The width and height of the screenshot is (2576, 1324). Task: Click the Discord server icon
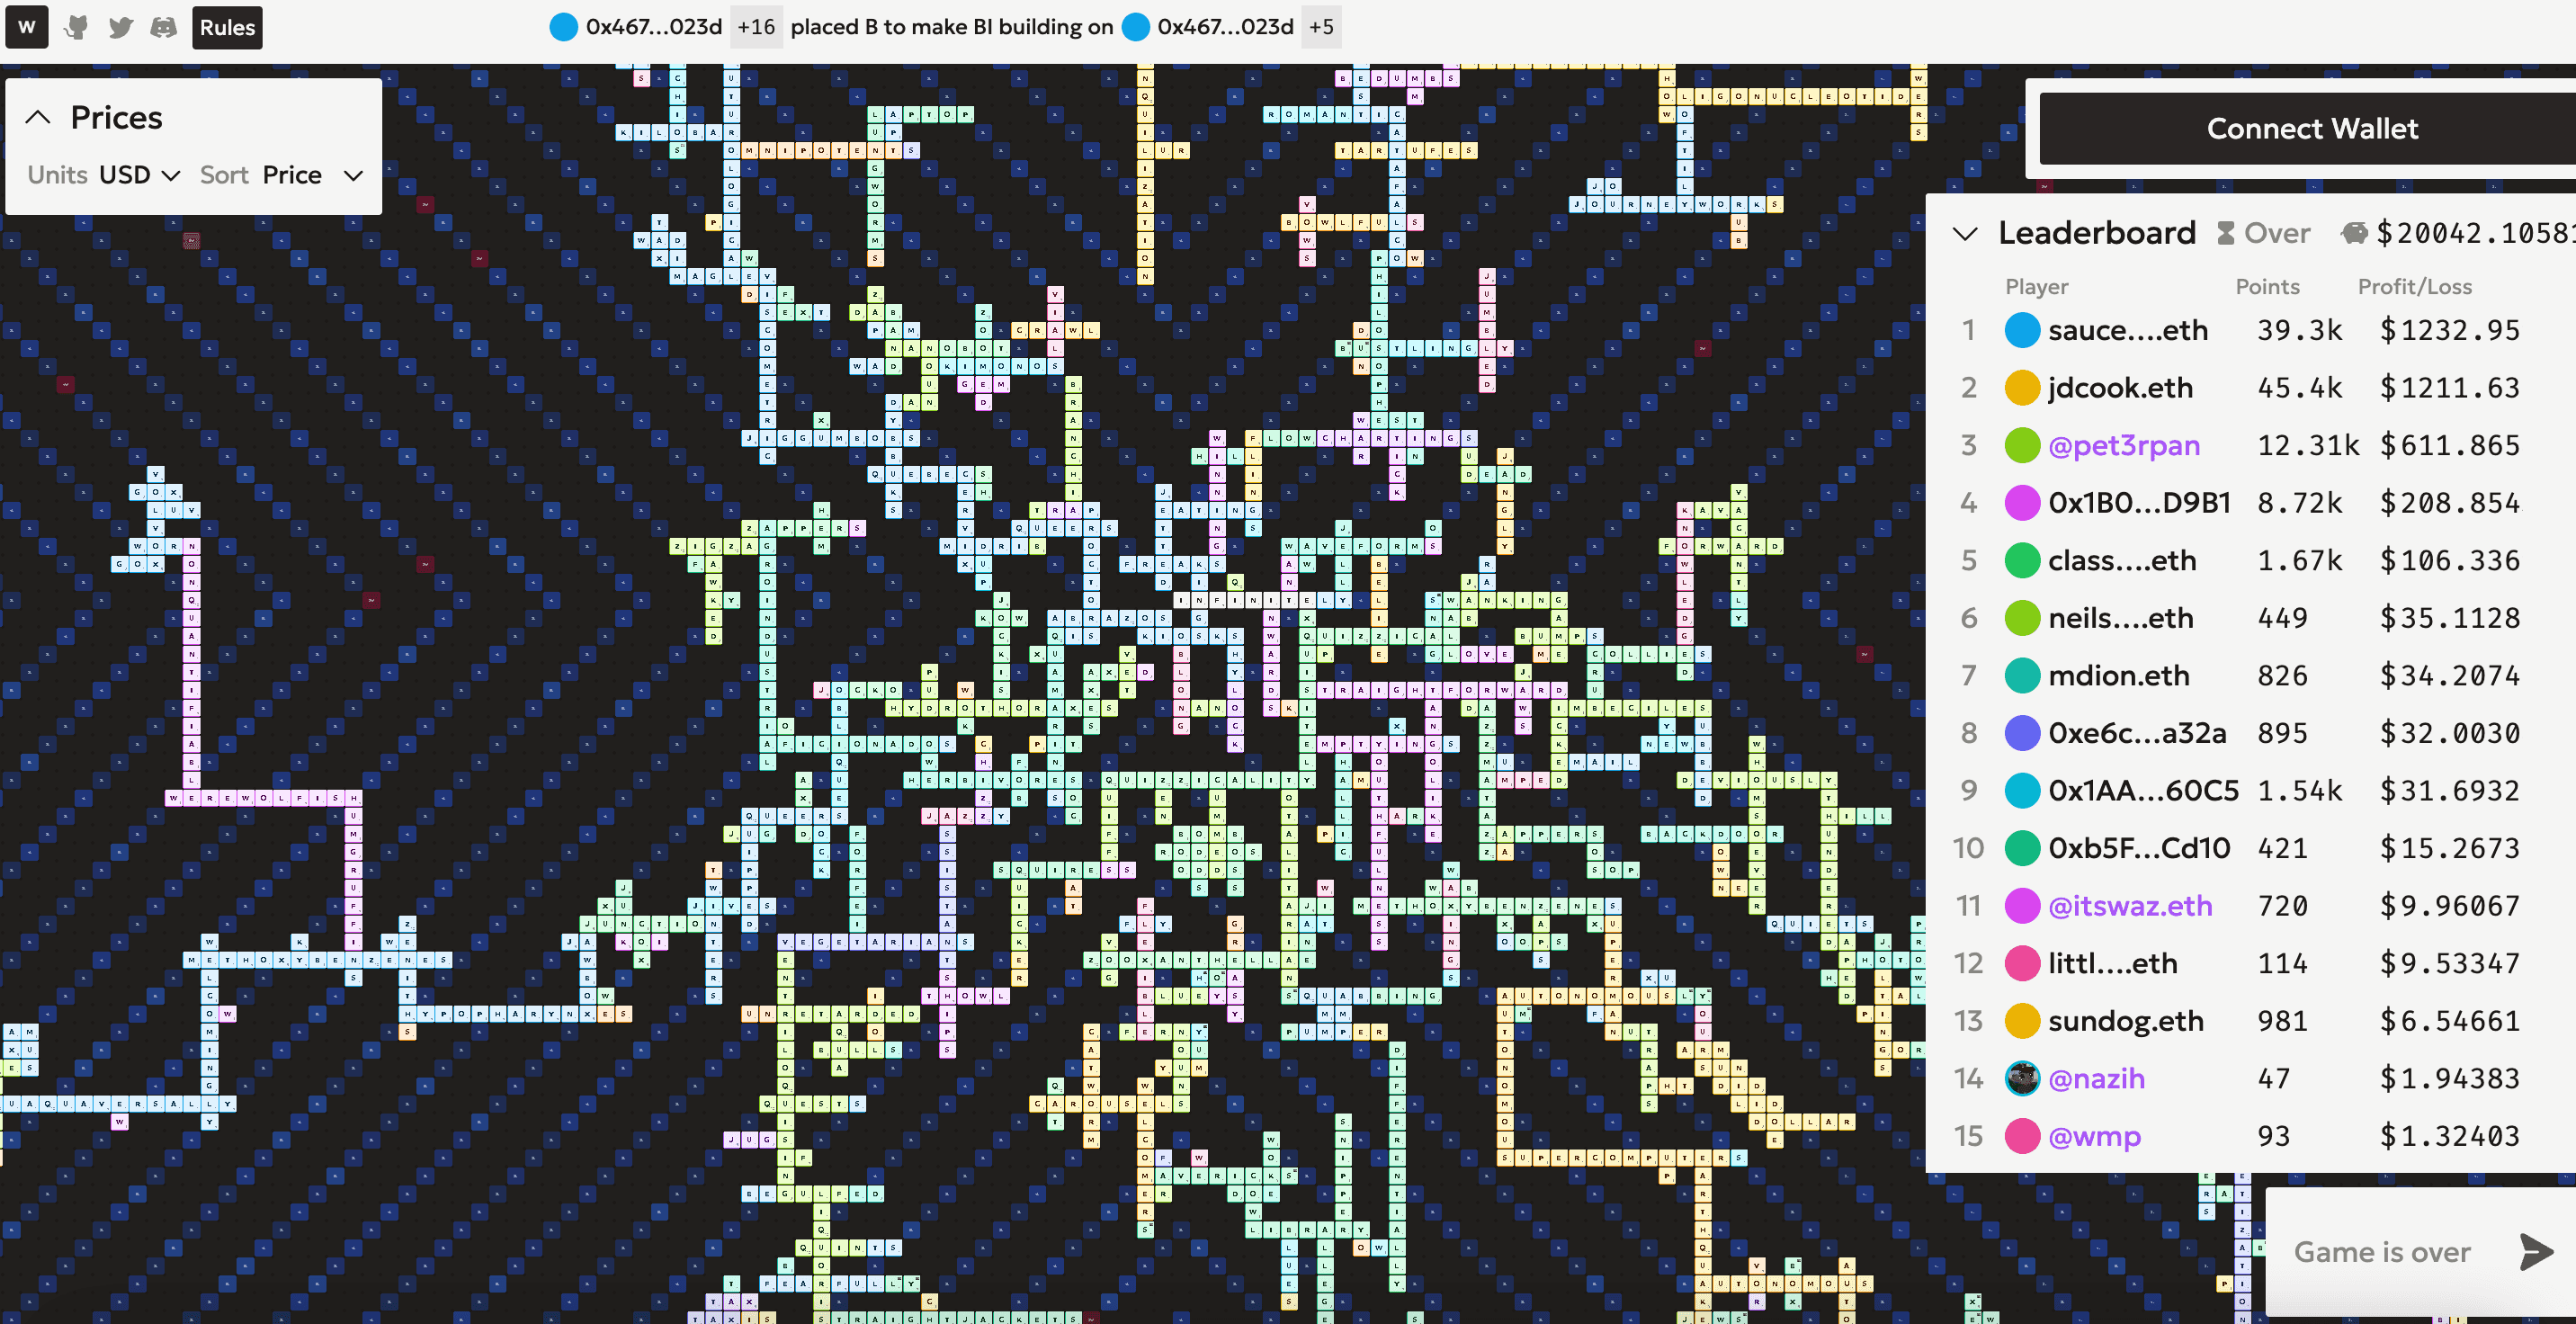click(164, 27)
